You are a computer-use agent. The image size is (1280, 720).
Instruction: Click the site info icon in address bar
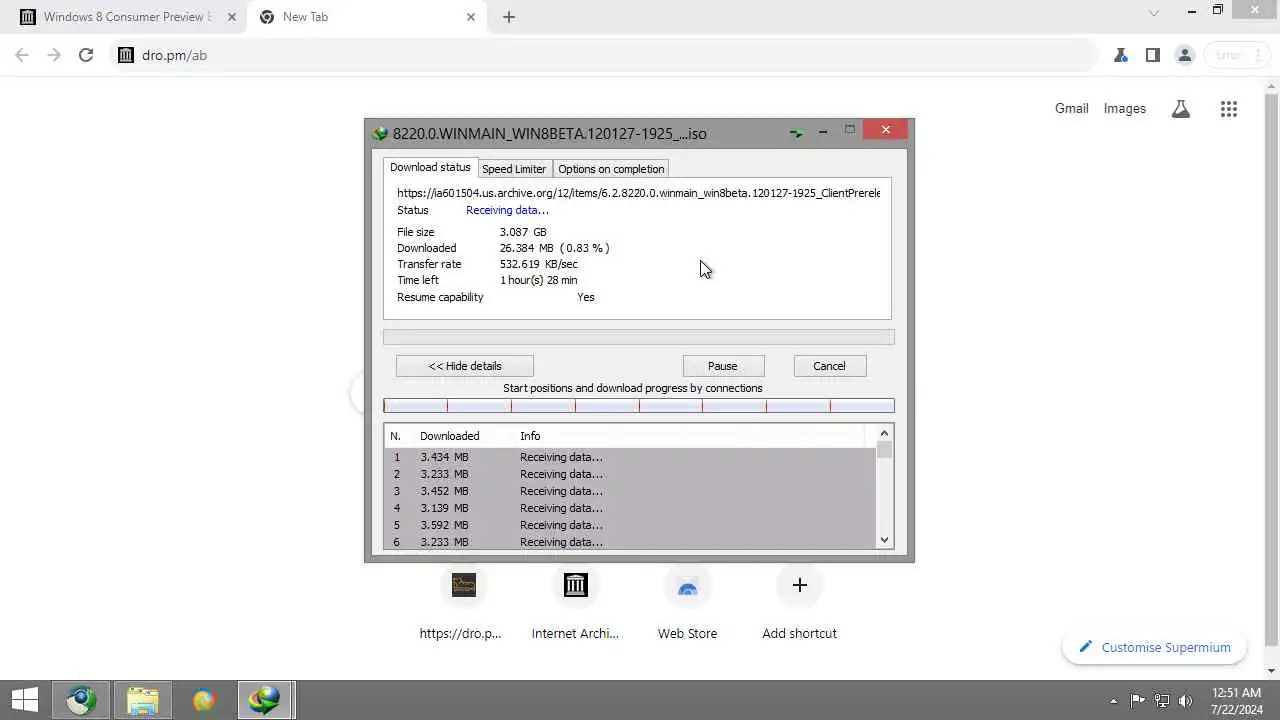click(126, 55)
